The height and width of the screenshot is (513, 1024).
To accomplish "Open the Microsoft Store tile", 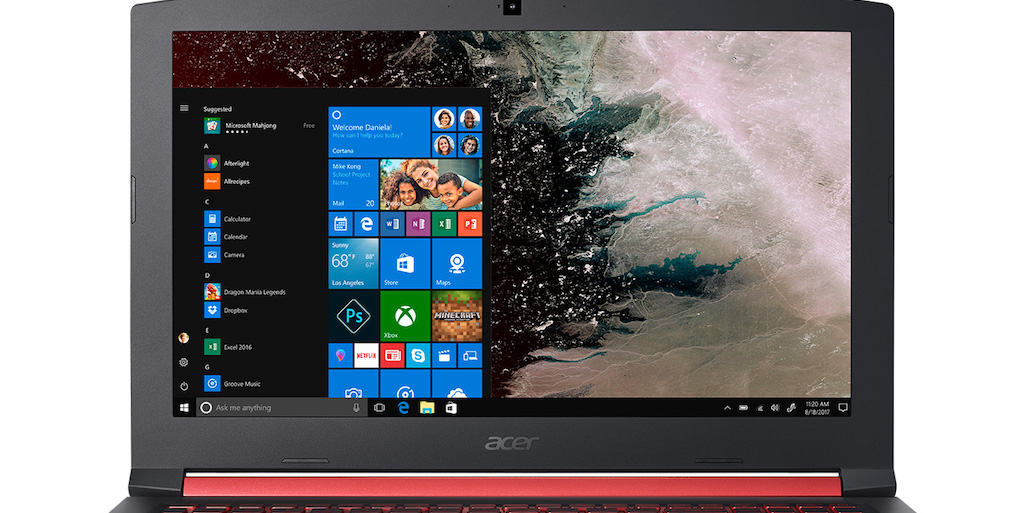I will (405, 264).
